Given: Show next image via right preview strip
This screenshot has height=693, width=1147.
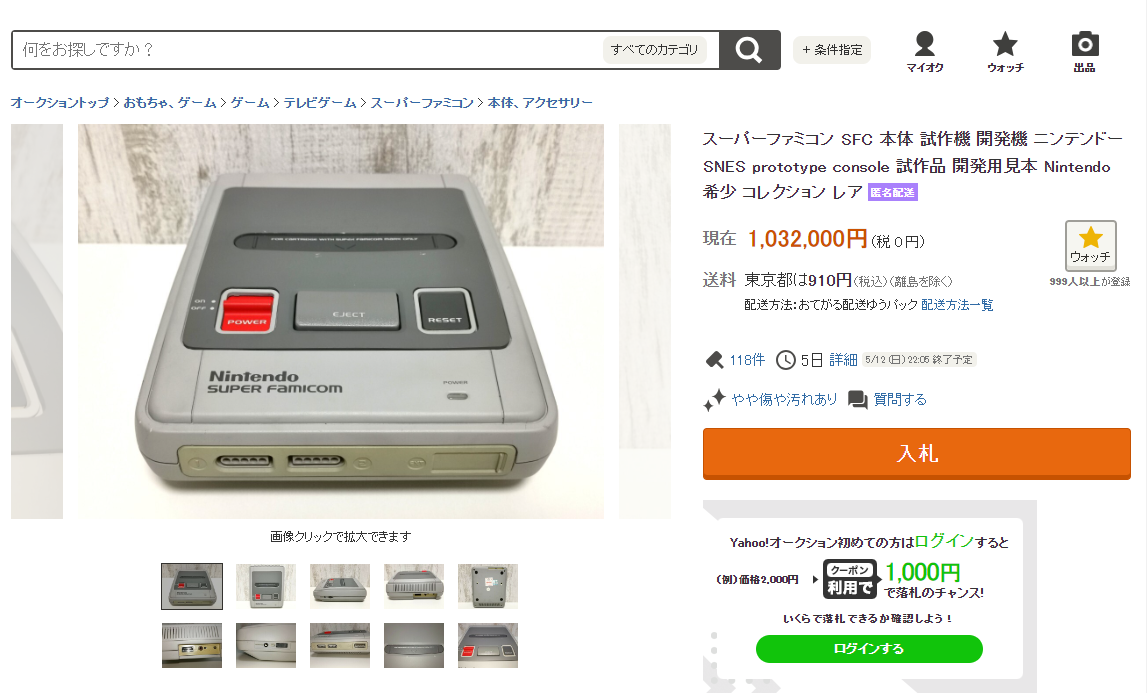Looking at the screenshot, I should [644, 321].
